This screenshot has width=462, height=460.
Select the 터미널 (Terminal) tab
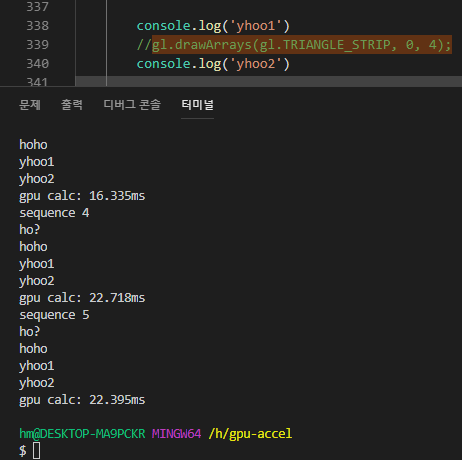tap(197, 105)
